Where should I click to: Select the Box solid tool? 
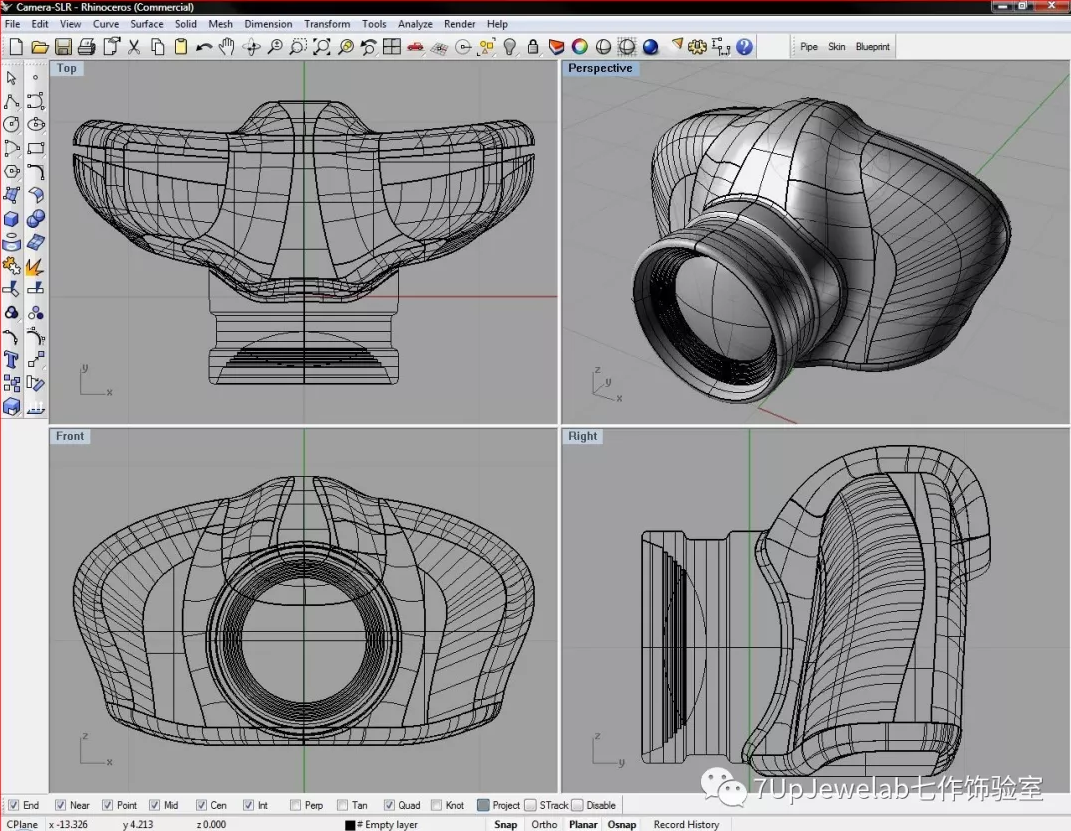tap(12, 219)
